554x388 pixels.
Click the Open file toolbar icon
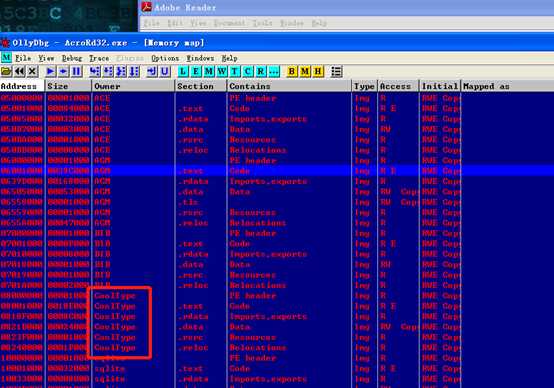[x=6, y=72]
